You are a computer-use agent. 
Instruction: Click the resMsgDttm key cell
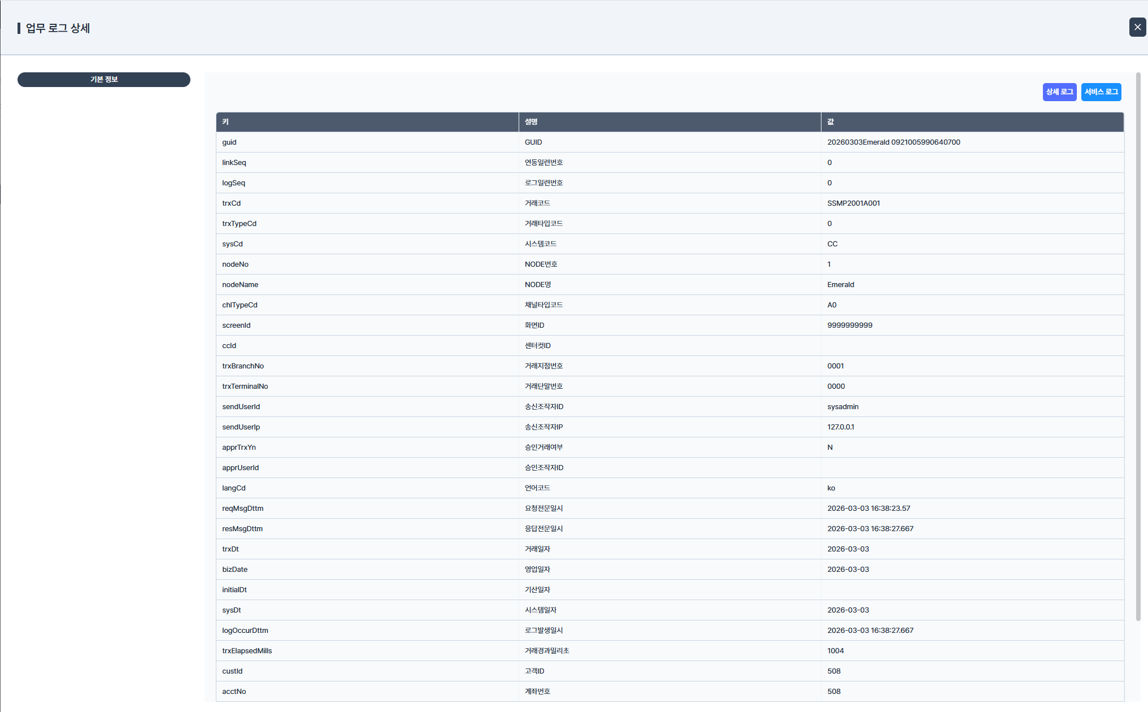[x=367, y=528]
